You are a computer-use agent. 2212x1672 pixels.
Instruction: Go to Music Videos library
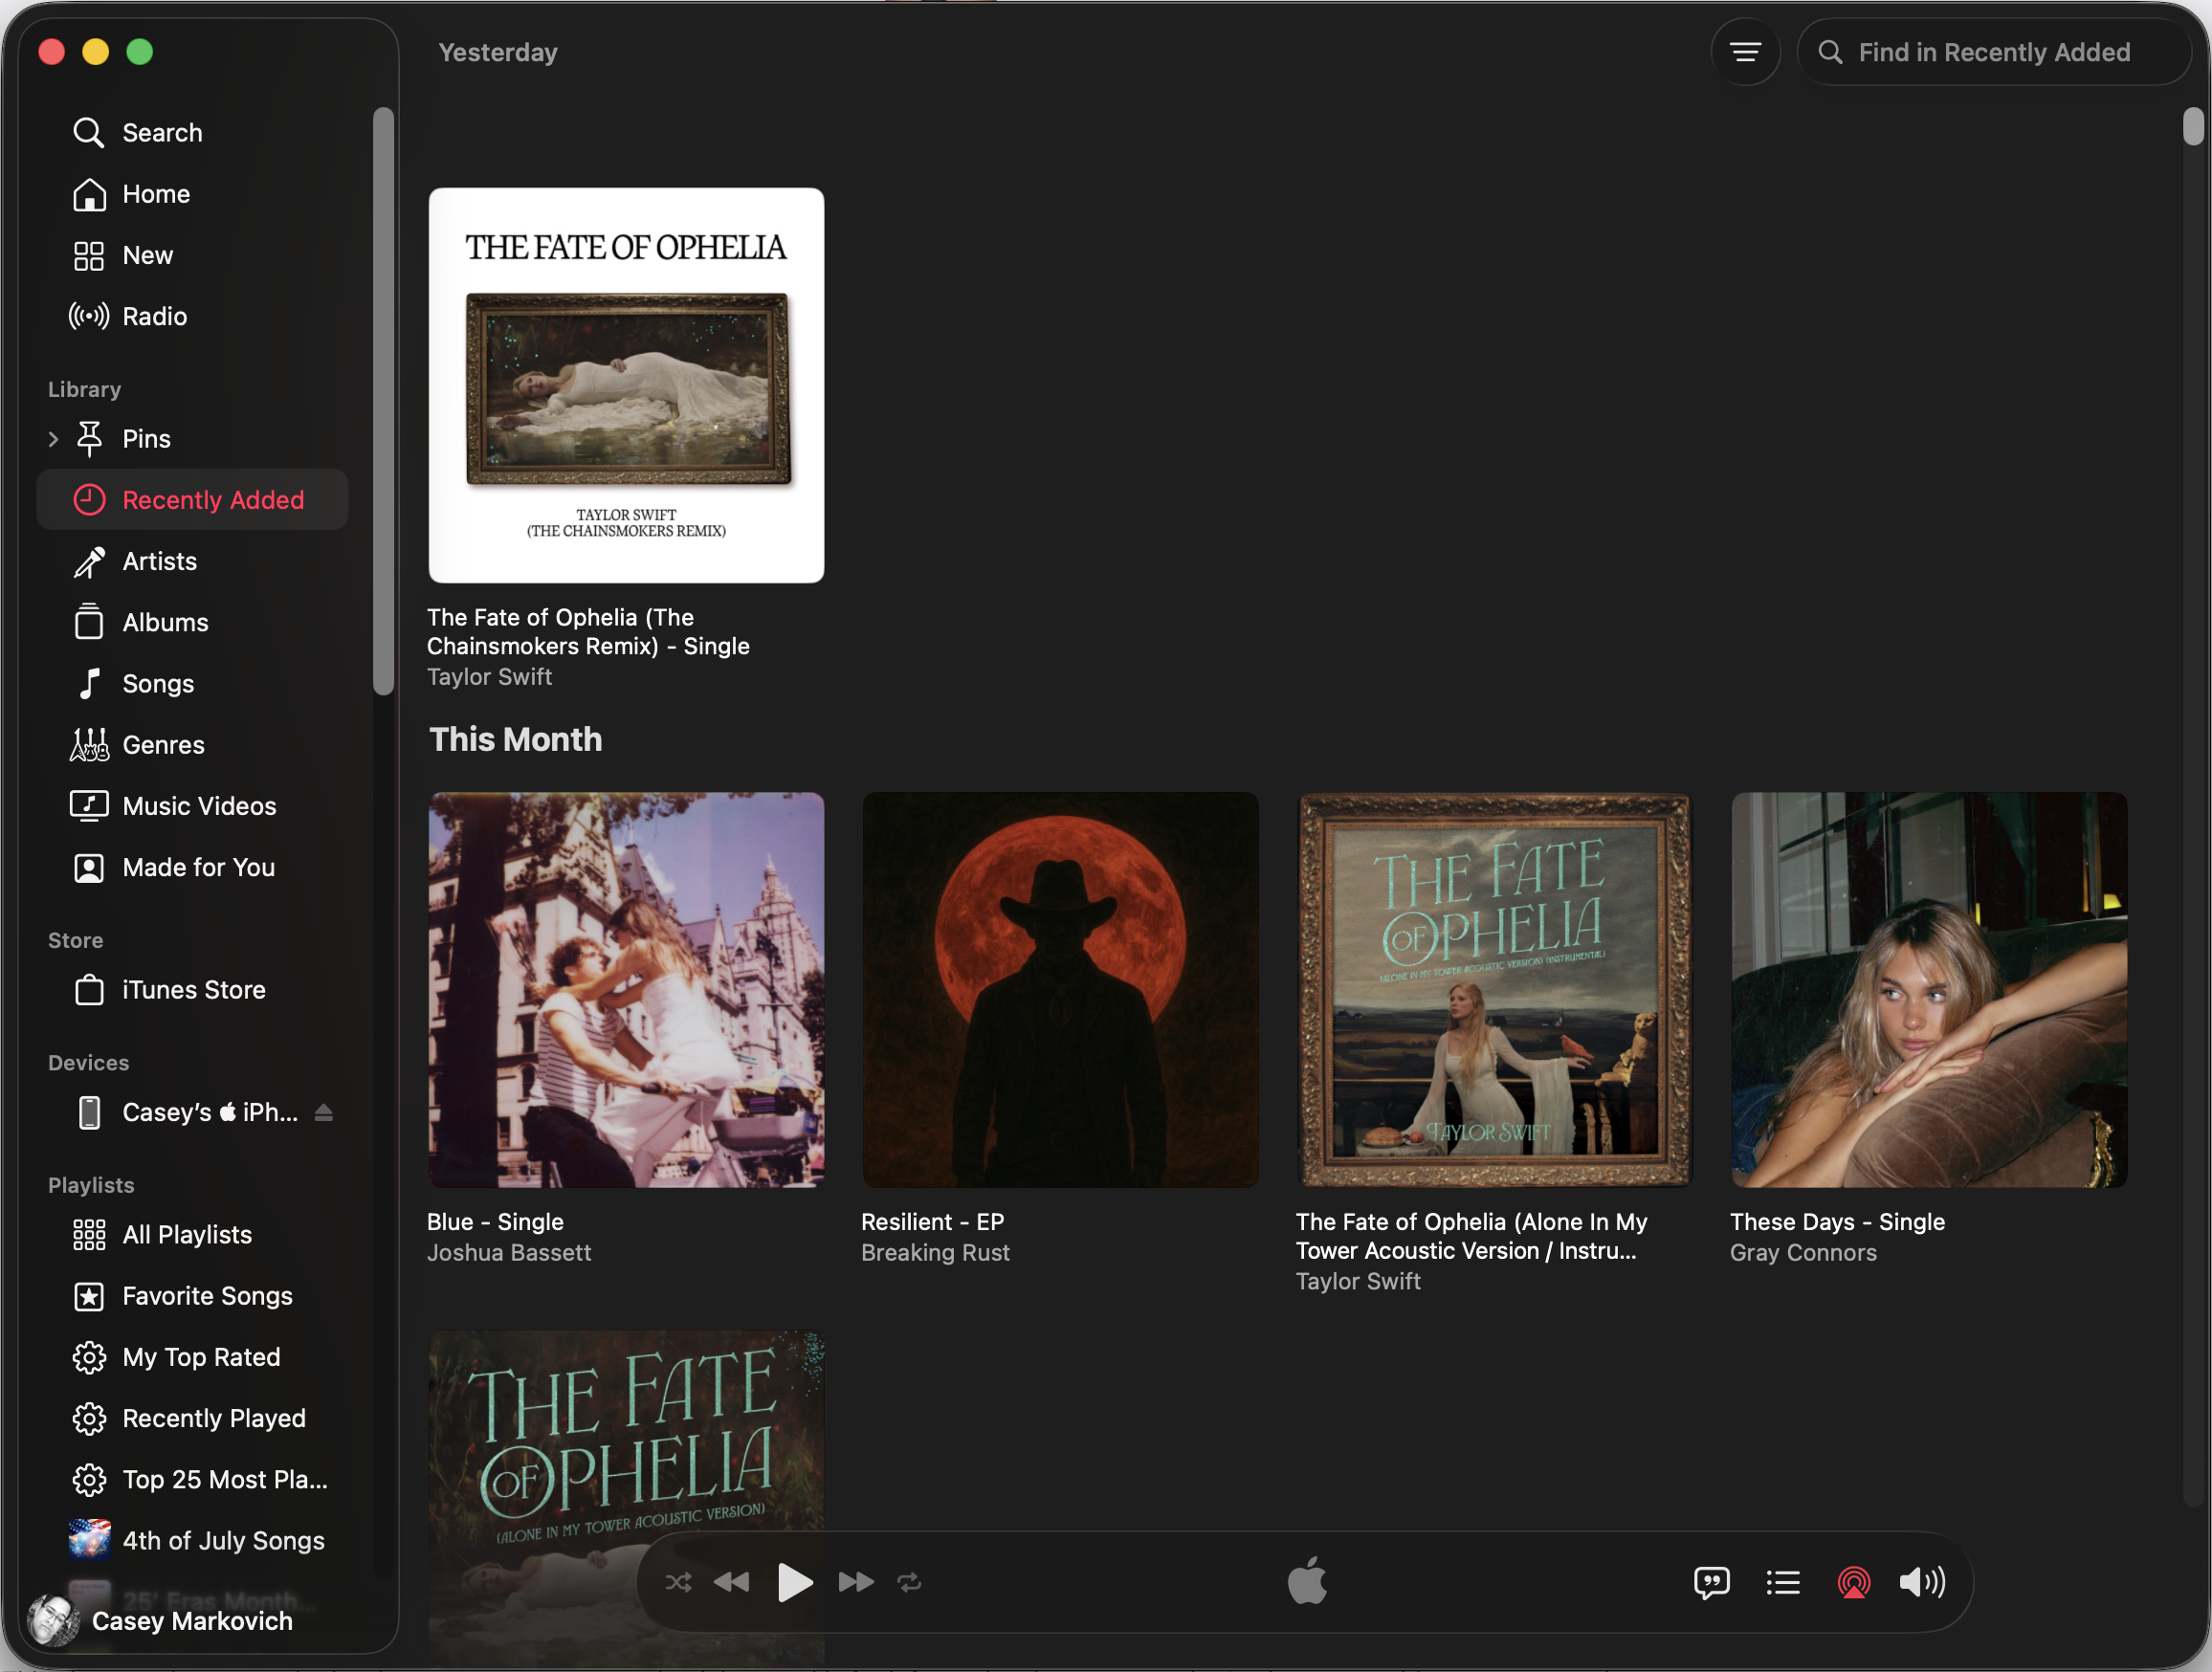(199, 806)
